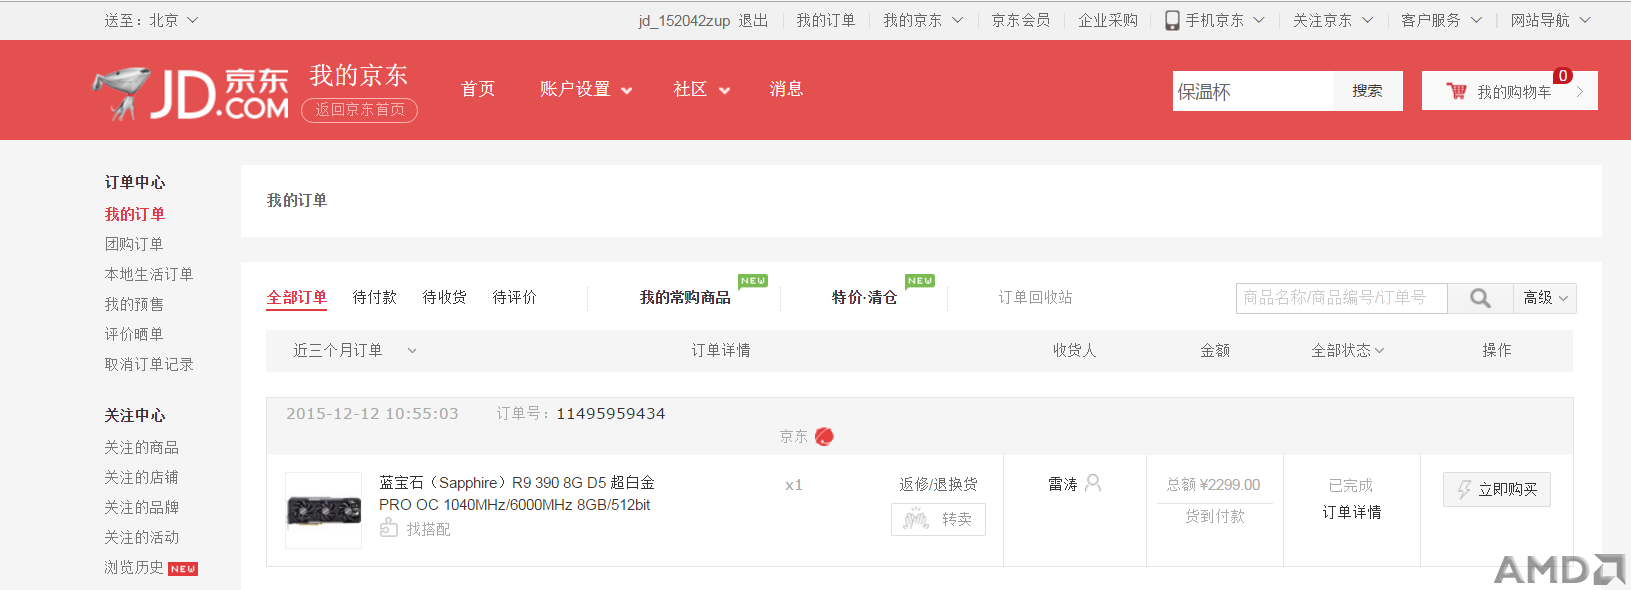Open the Sapphire R9 390 product thumbnail
This screenshot has height=590, width=1631.
click(x=323, y=510)
